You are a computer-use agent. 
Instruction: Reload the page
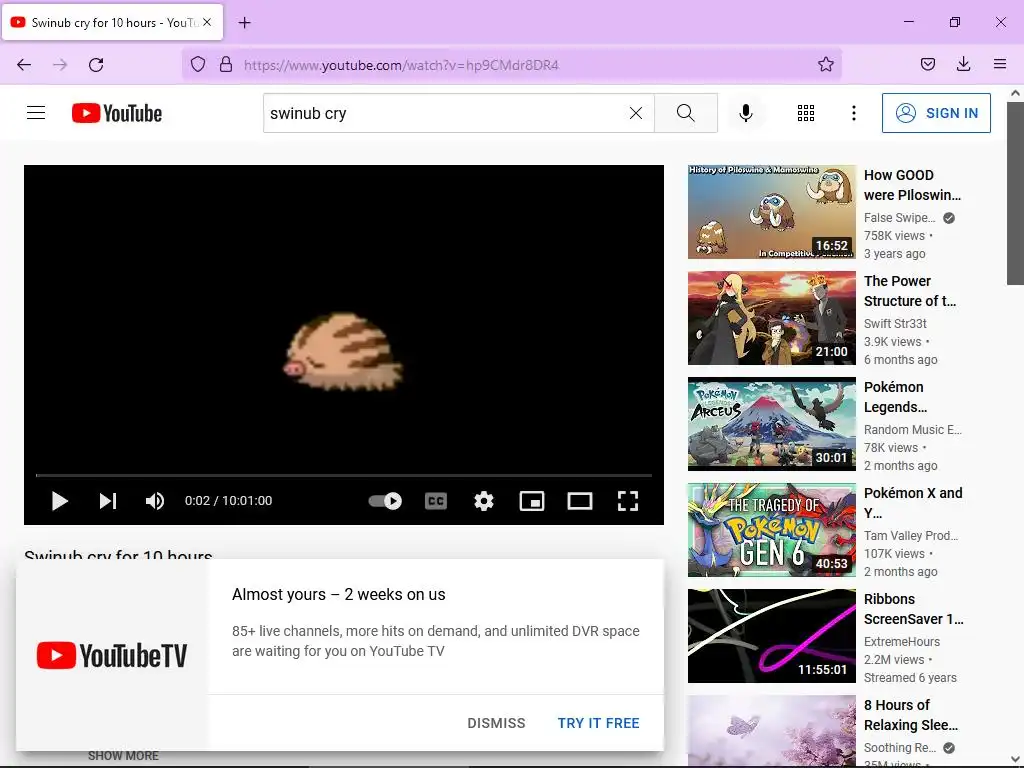point(96,65)
